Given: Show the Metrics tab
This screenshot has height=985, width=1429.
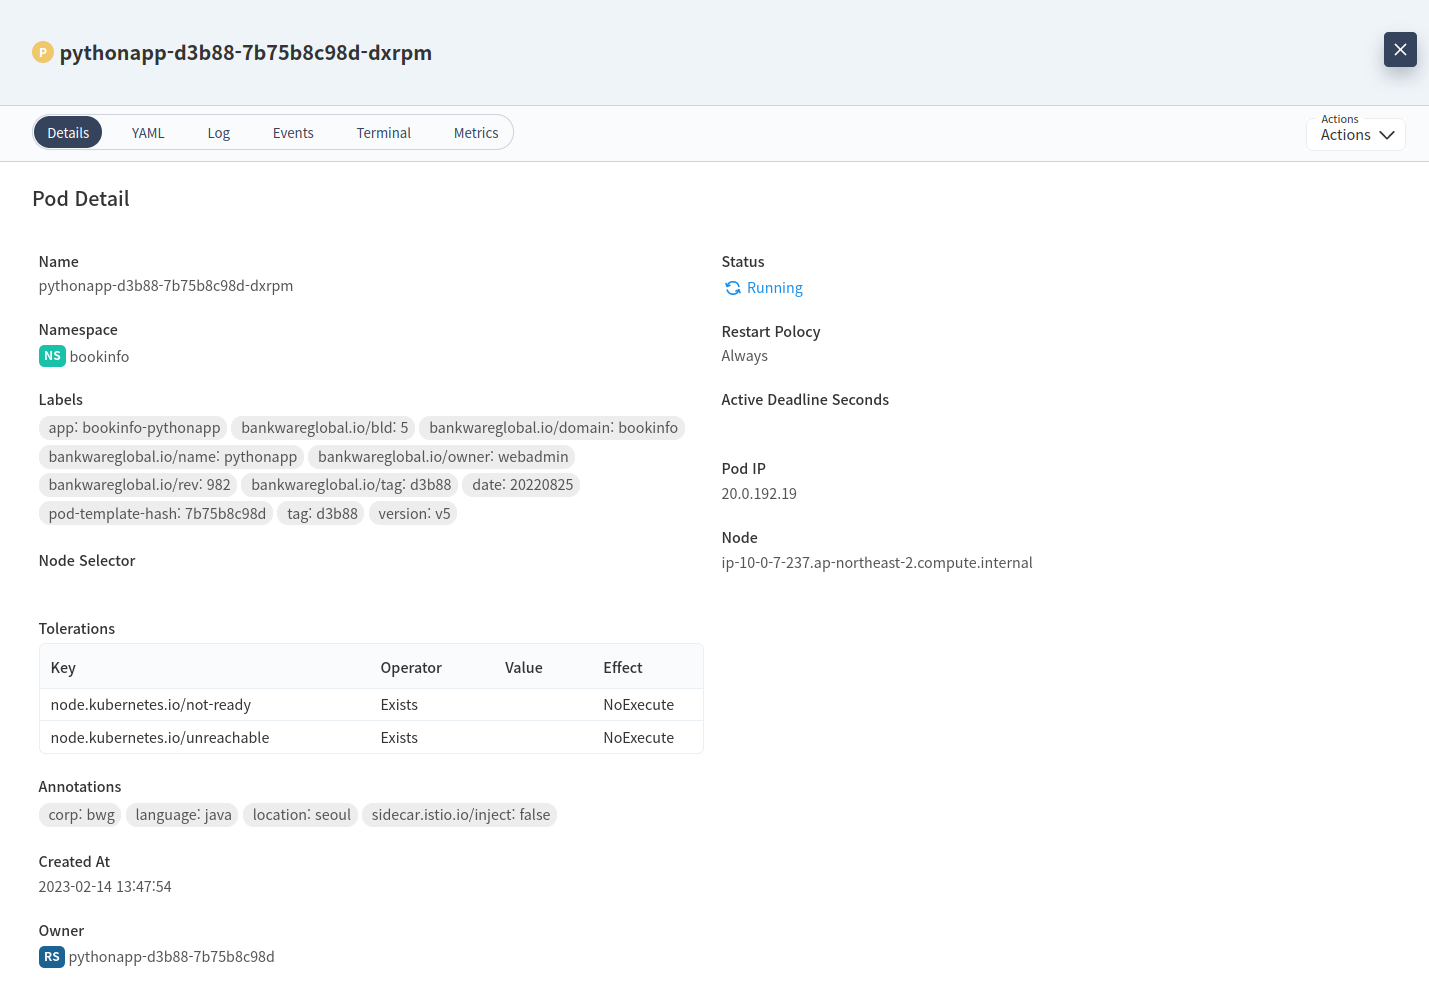Looking at the screenshot, I should point(476,132).
